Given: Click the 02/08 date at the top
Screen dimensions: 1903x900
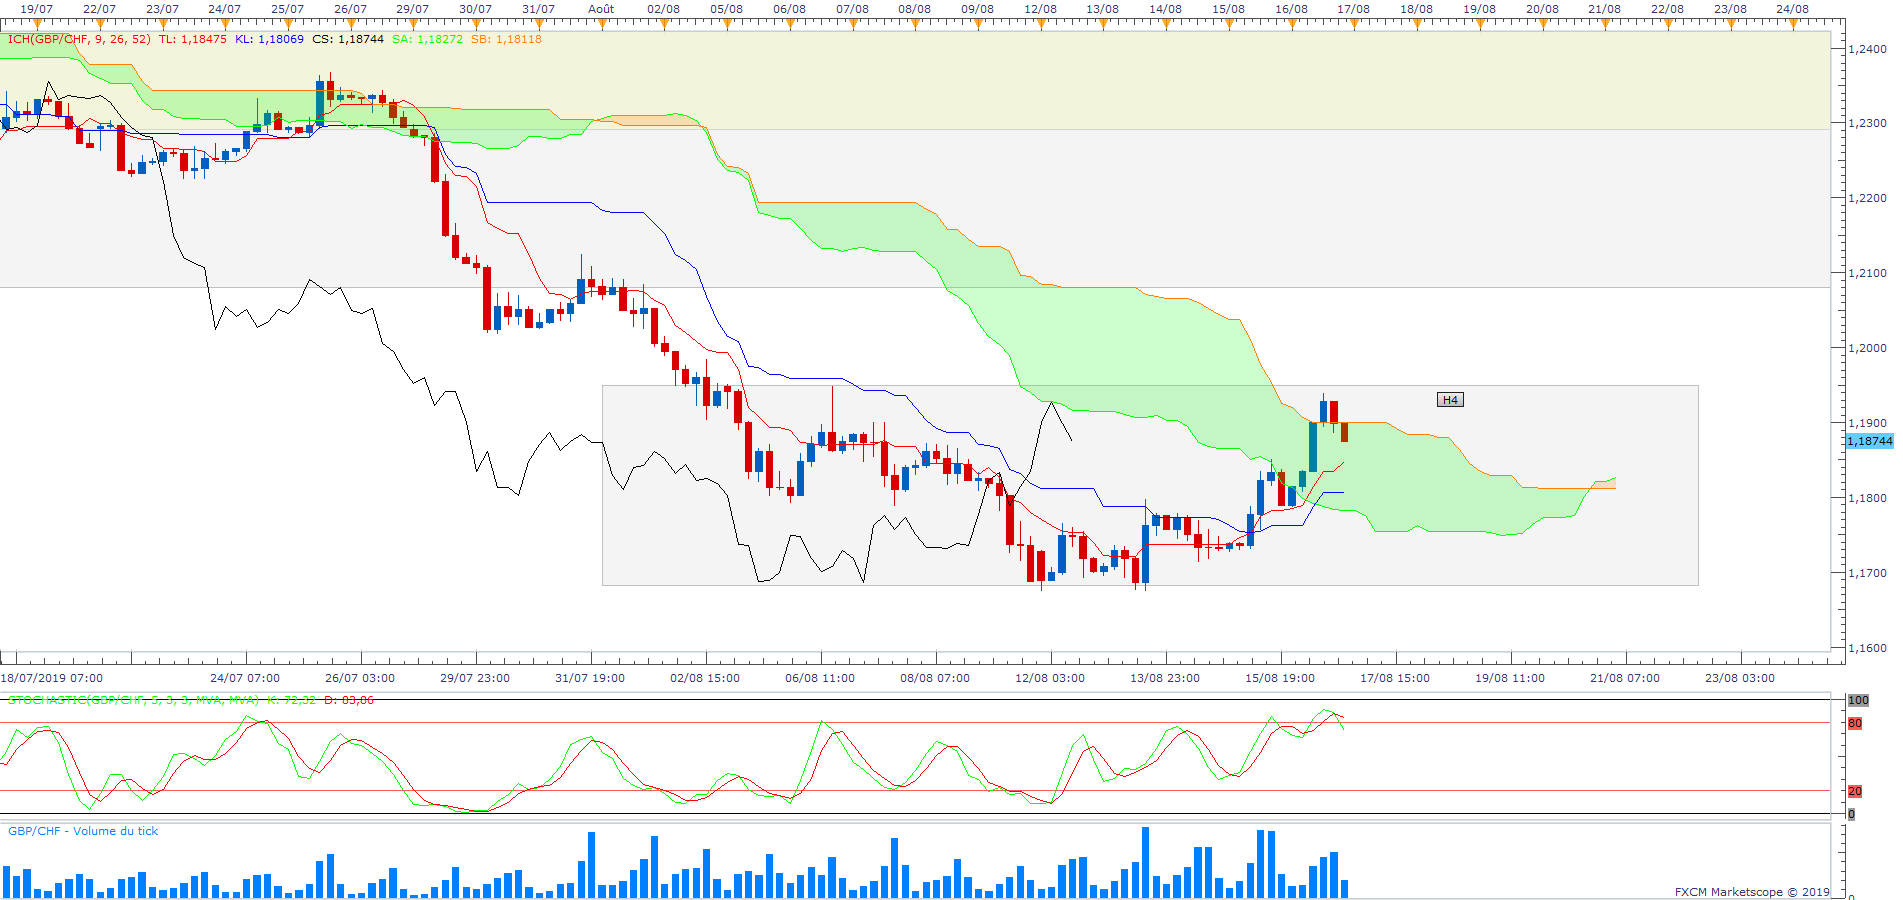Looking at the screenshot, I should [663, 9].
